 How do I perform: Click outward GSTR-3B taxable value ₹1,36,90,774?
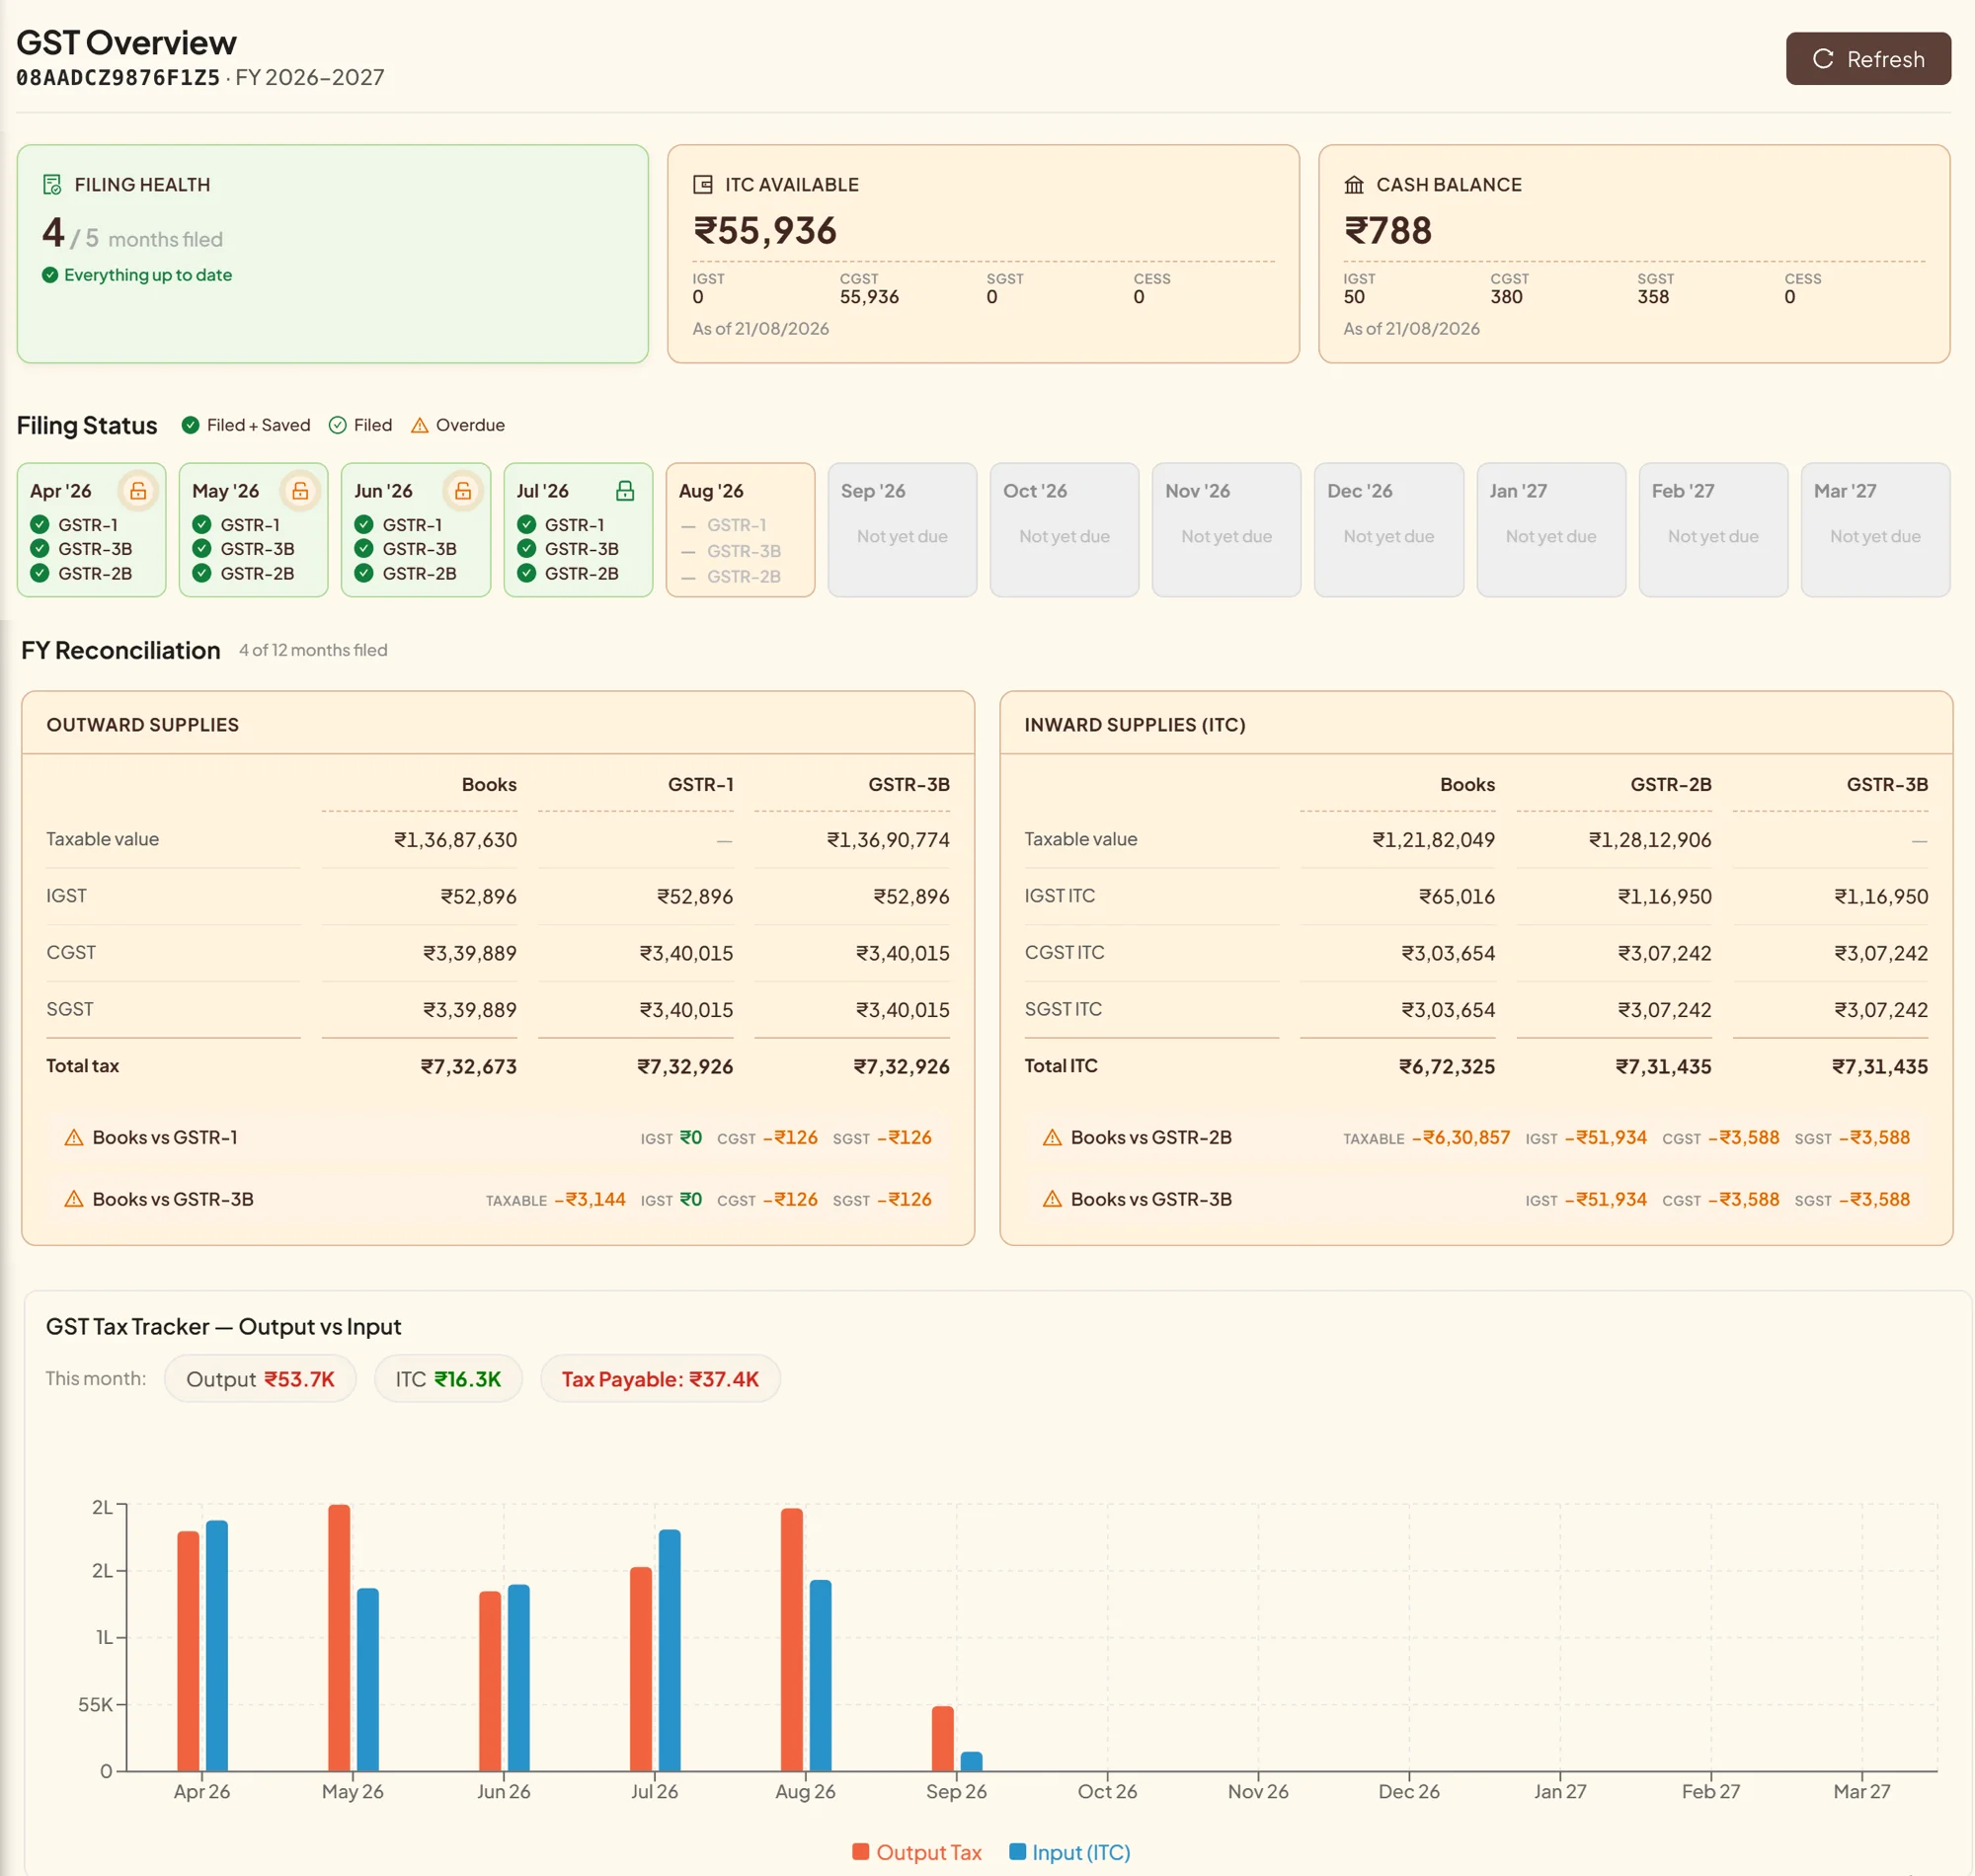pyautogui.click(x=888, y=840)
